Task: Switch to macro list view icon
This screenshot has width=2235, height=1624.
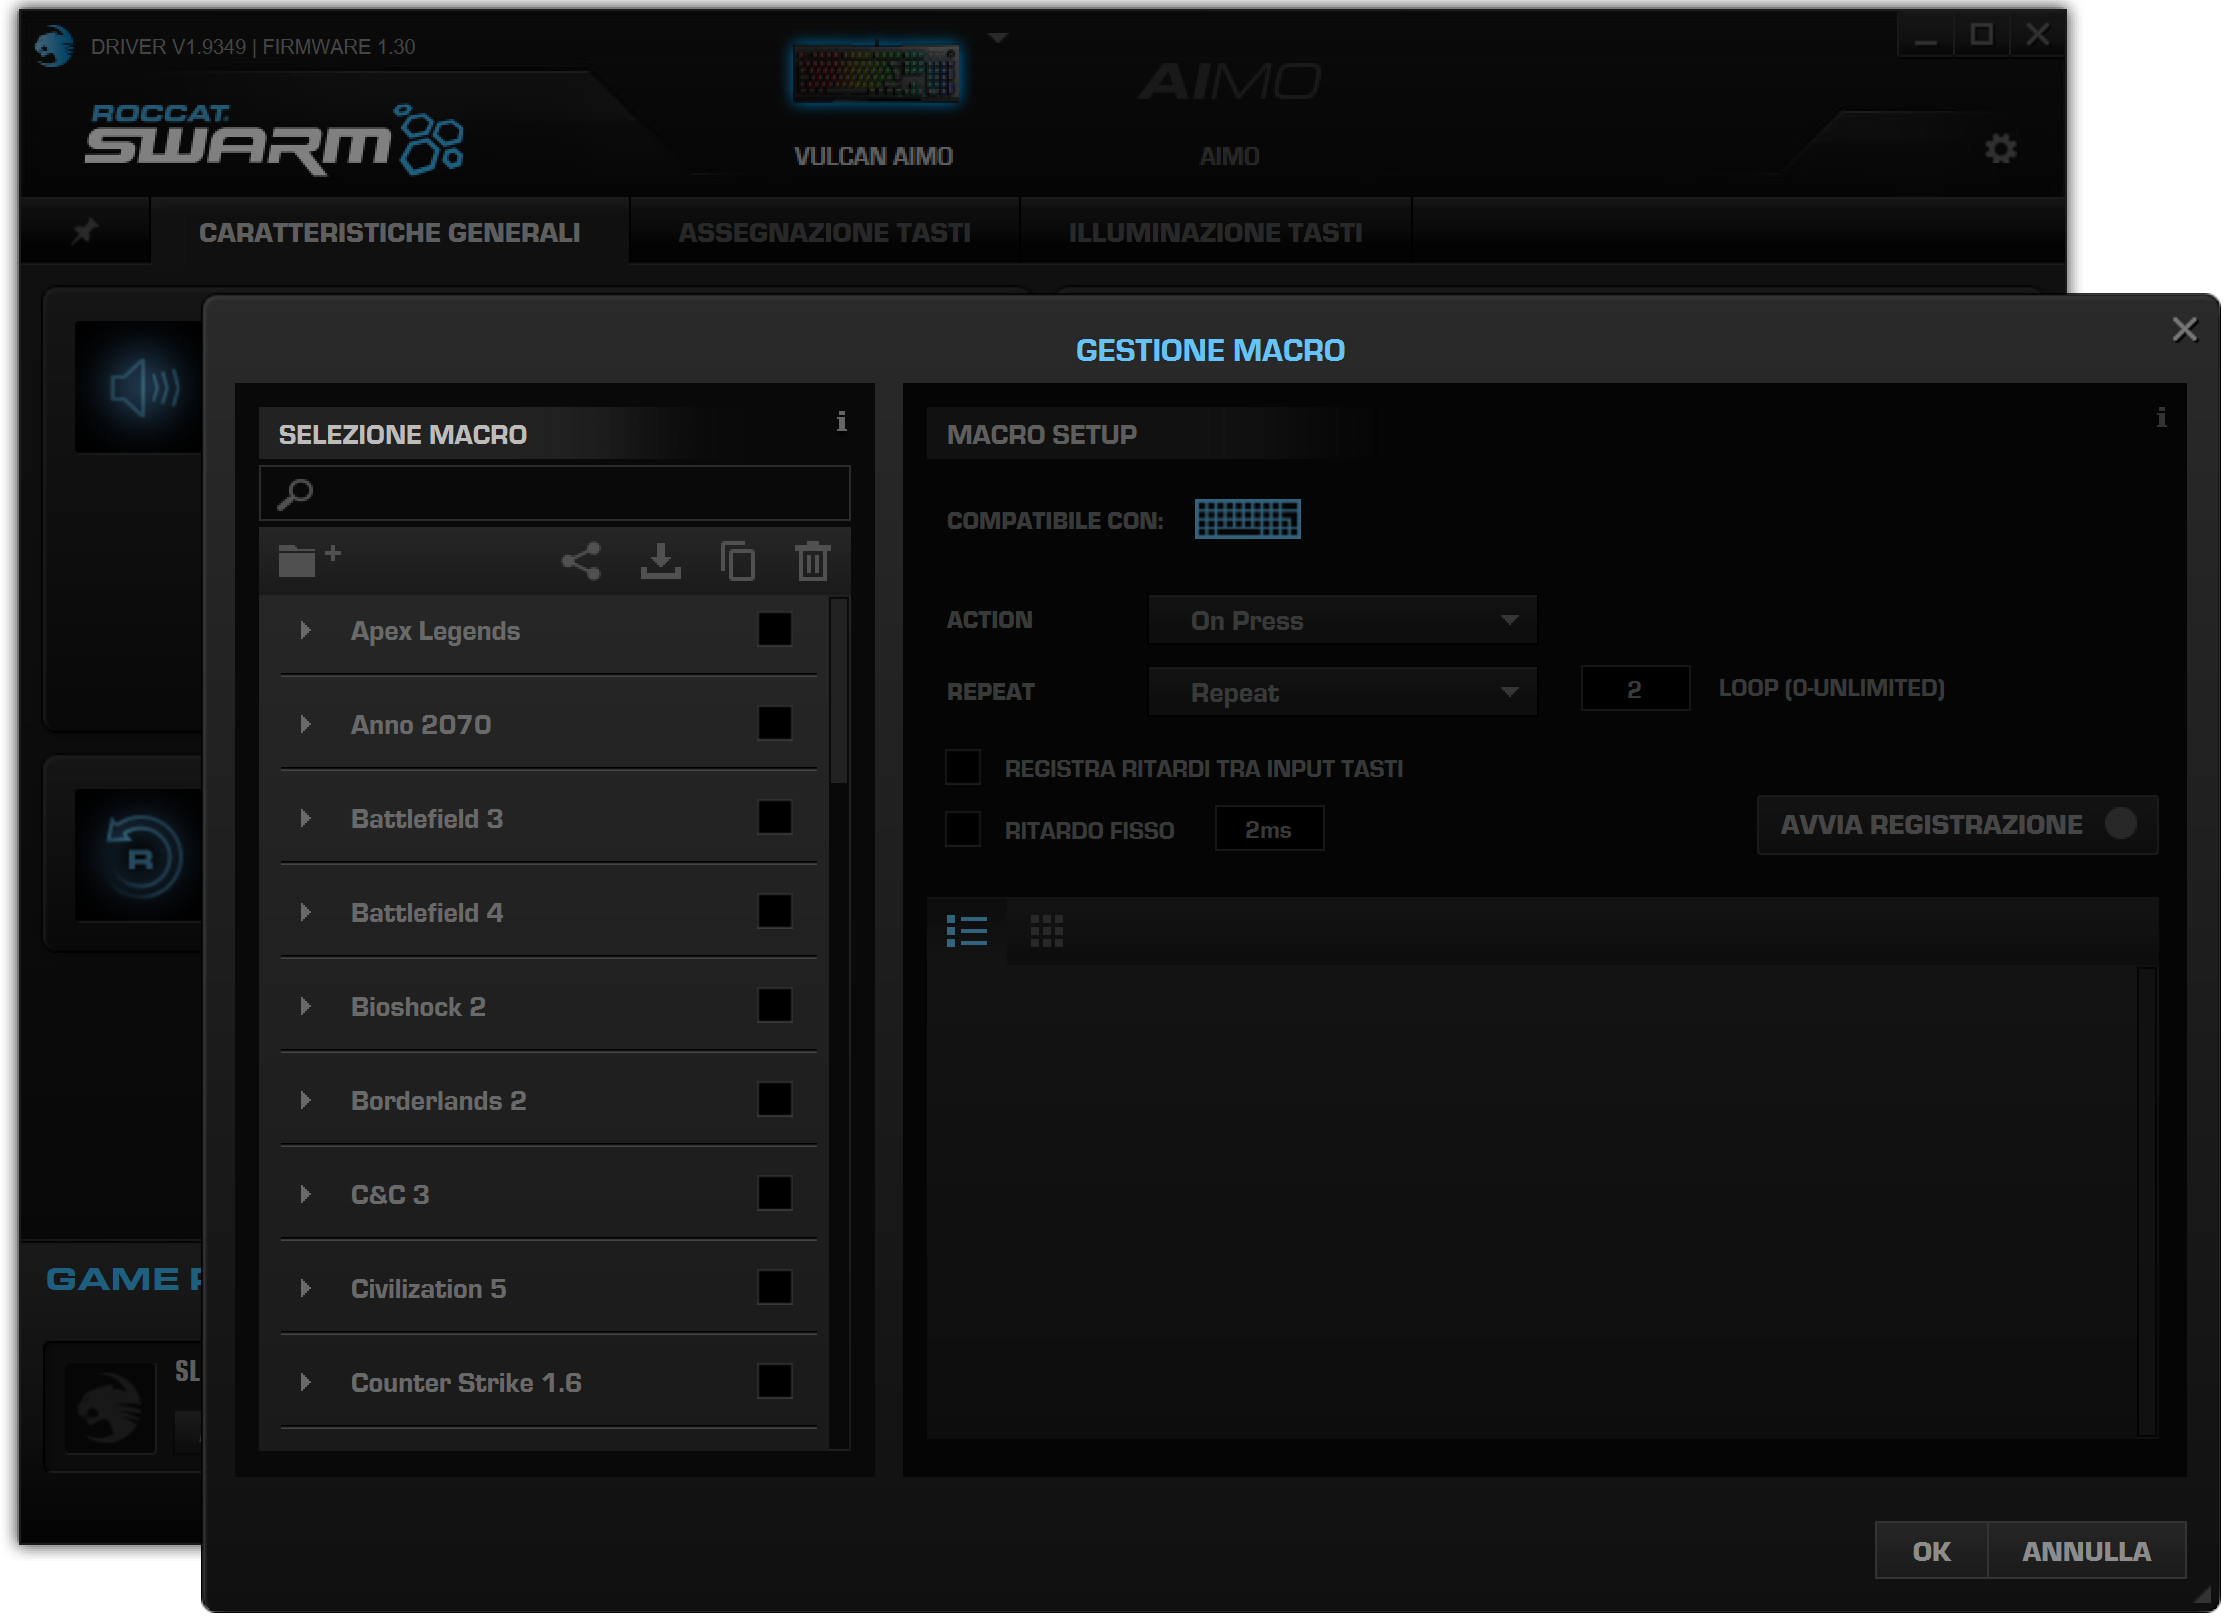Action: pyautogui.click(x=967, y=931)
